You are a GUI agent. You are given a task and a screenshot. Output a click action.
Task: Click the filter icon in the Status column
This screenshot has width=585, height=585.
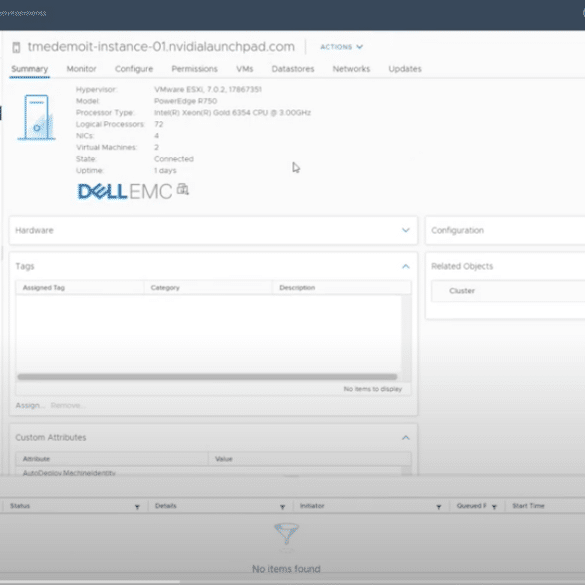(137, 507)
